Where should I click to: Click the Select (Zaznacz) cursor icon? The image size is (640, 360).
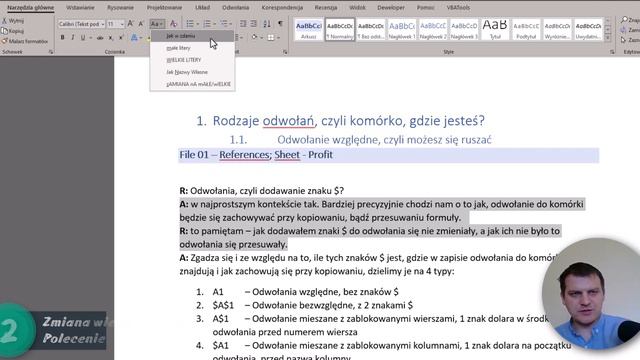[x=623, y=40]
